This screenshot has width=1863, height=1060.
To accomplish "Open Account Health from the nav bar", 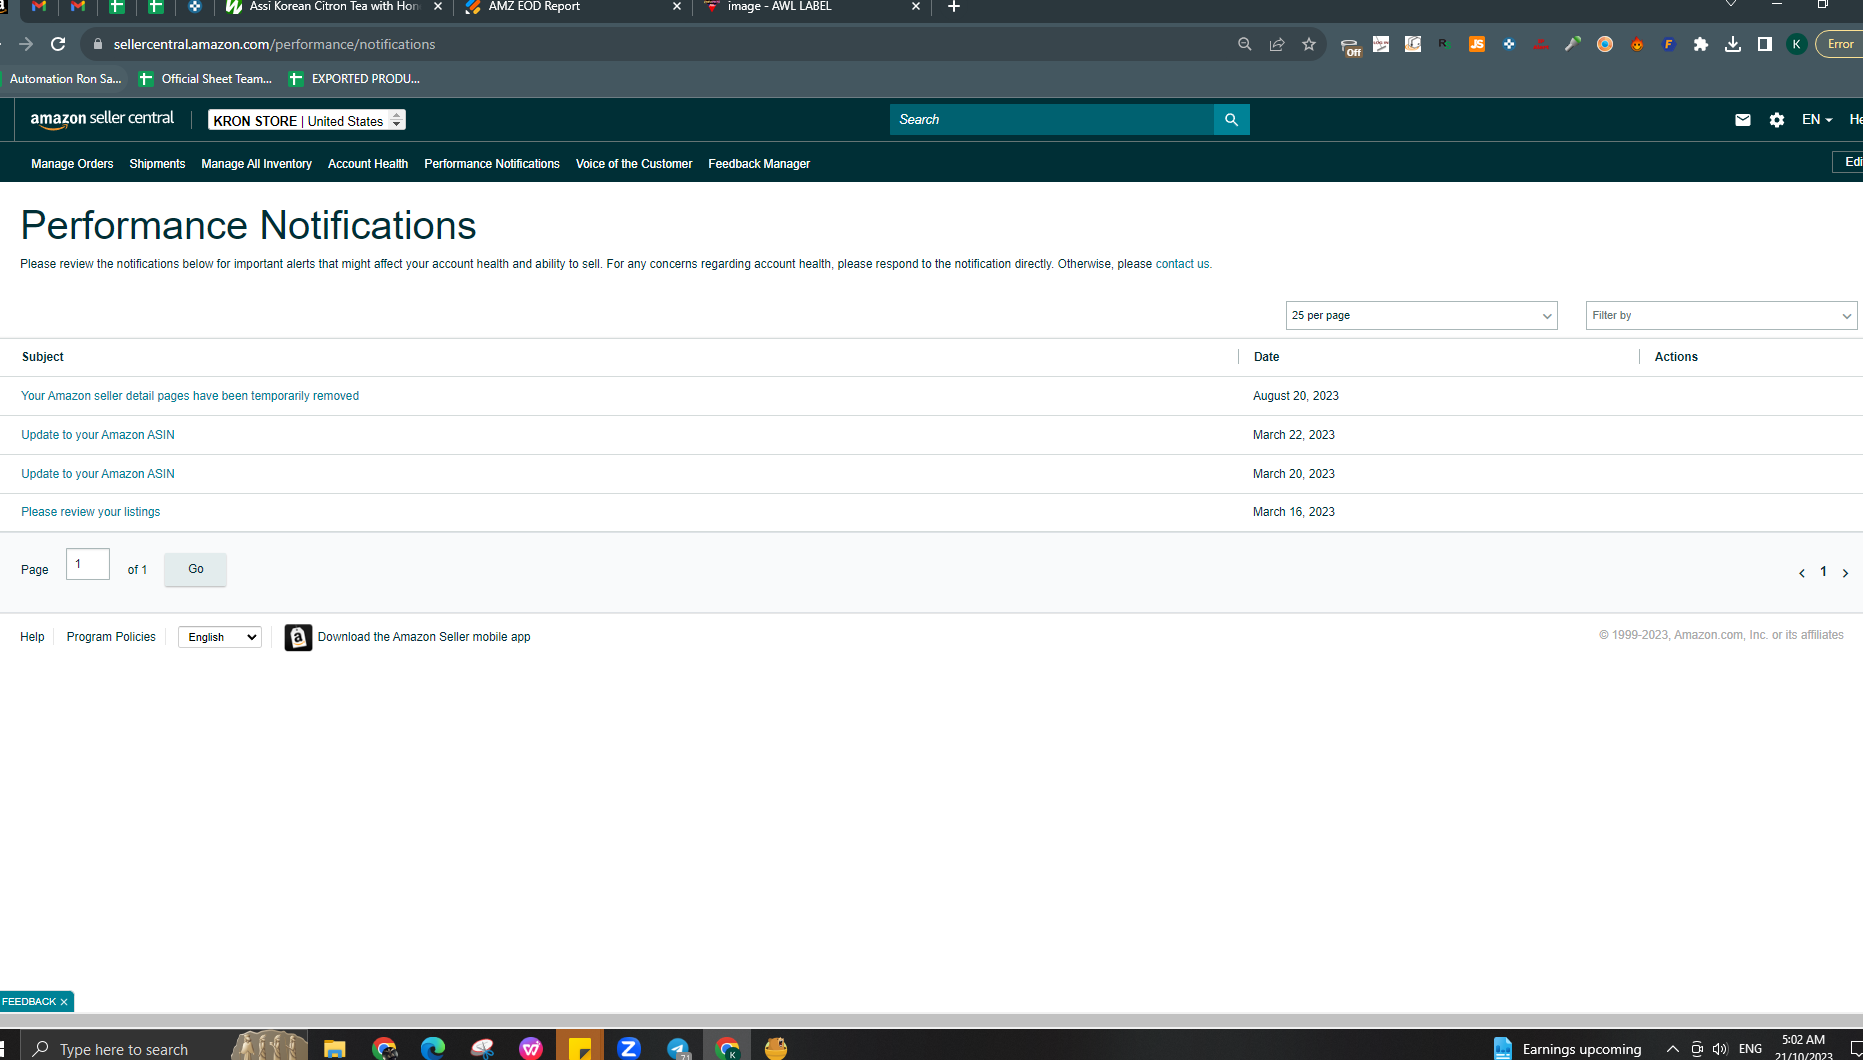I will [x=368, y=164].
